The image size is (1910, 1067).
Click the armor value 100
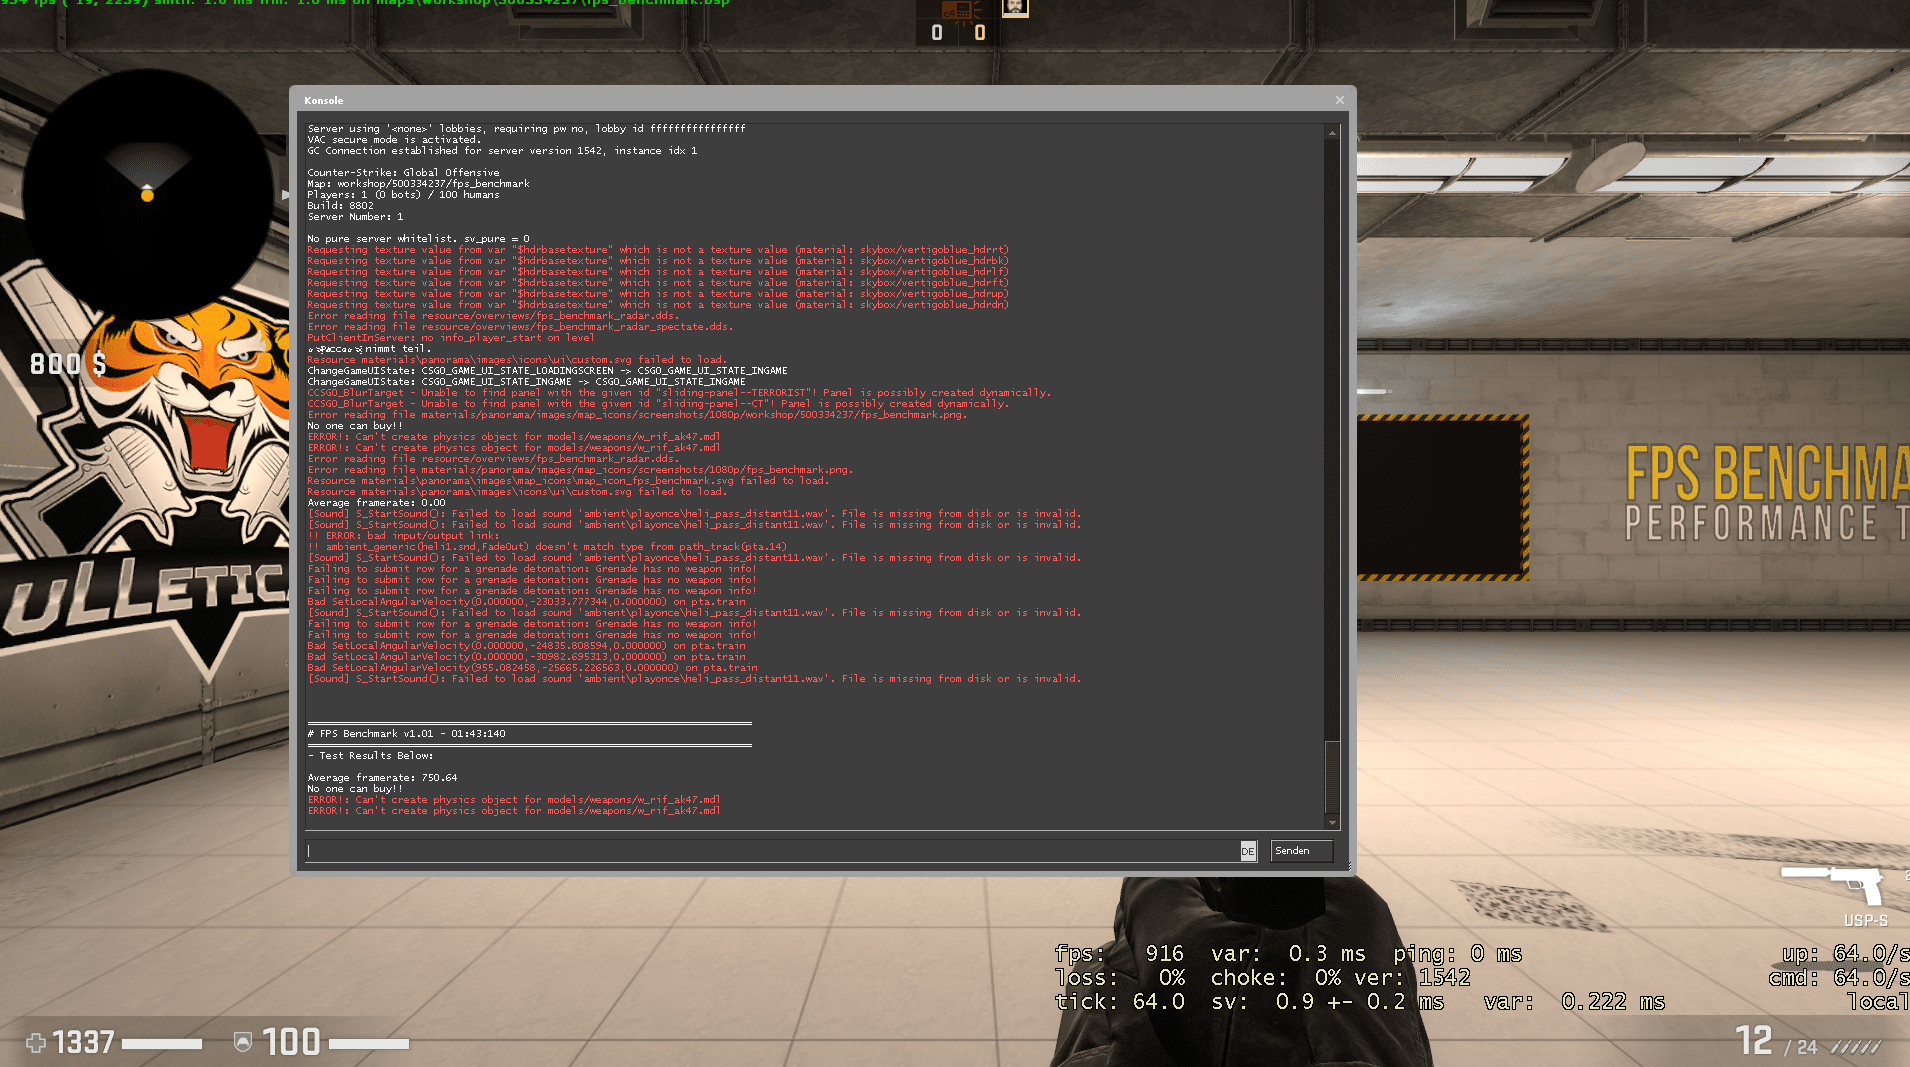[x=291, y=1043]
